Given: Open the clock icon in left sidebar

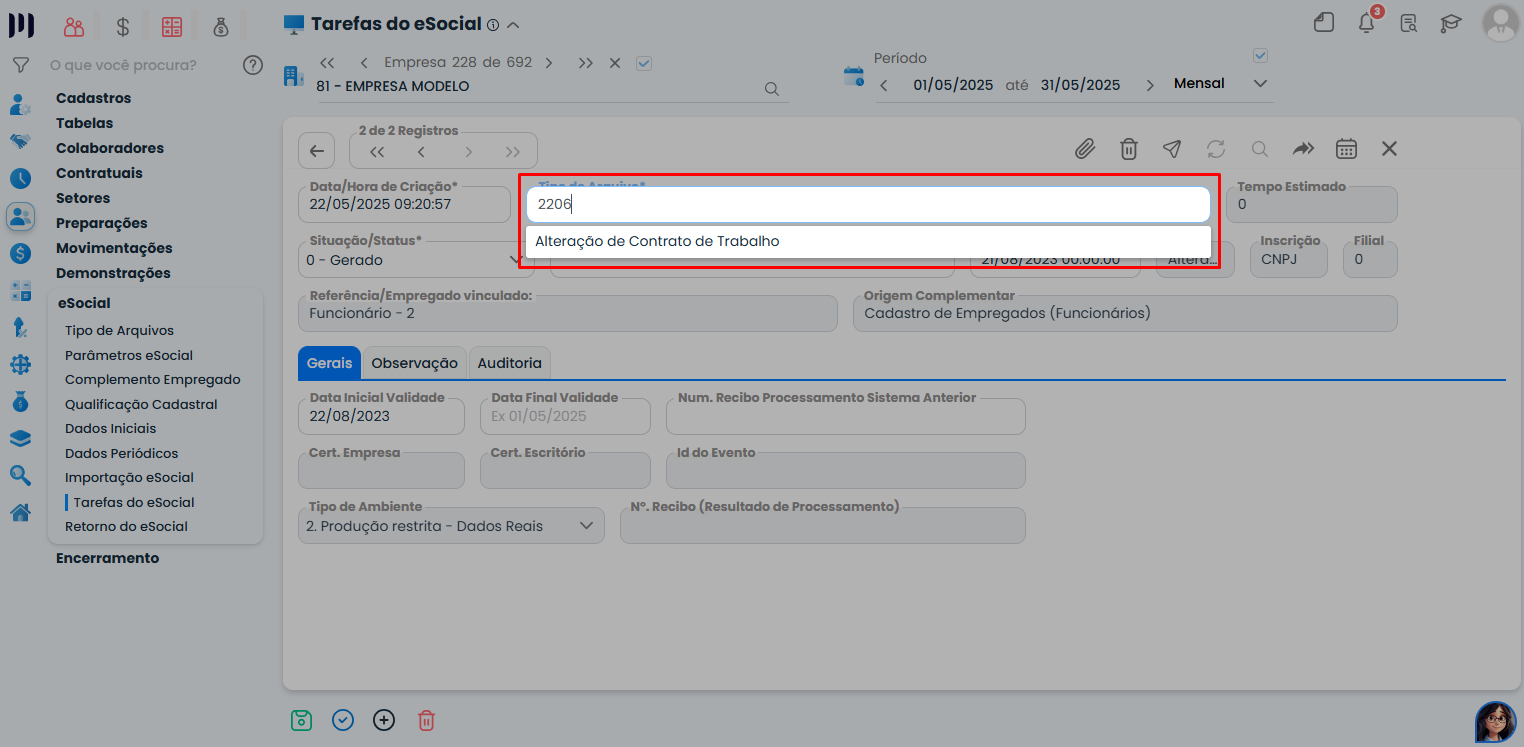Looking at the screenshot, I should (x=20, y=178).
